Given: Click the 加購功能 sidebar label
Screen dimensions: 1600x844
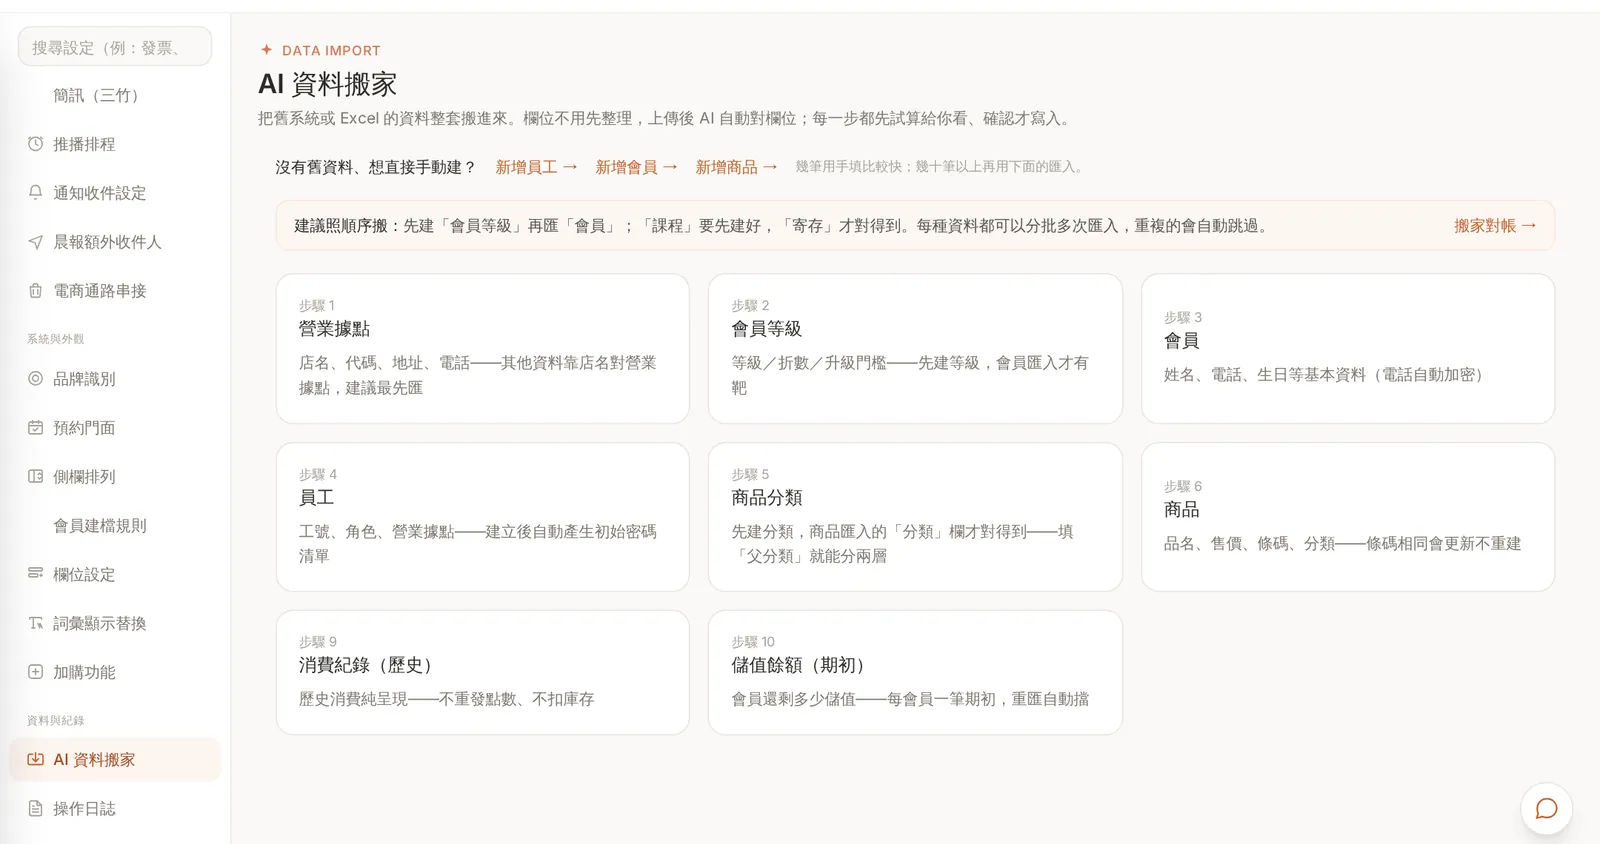Looking at the screenshot, I should click(x=84, y=672).
